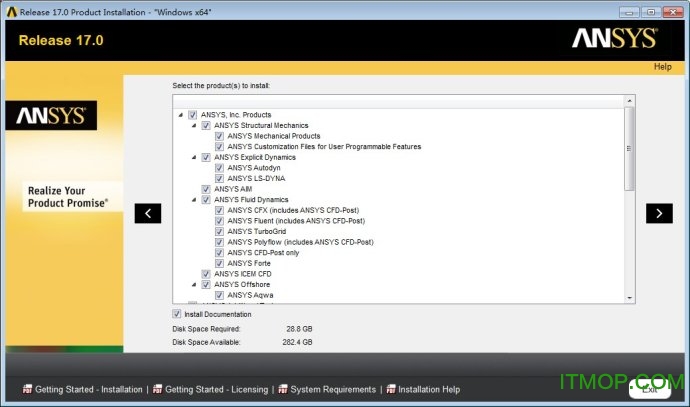The image size is (690, 407).
Task: Uncheck ANSYS LS-DYNA checkbox
Action: [219, 178]
